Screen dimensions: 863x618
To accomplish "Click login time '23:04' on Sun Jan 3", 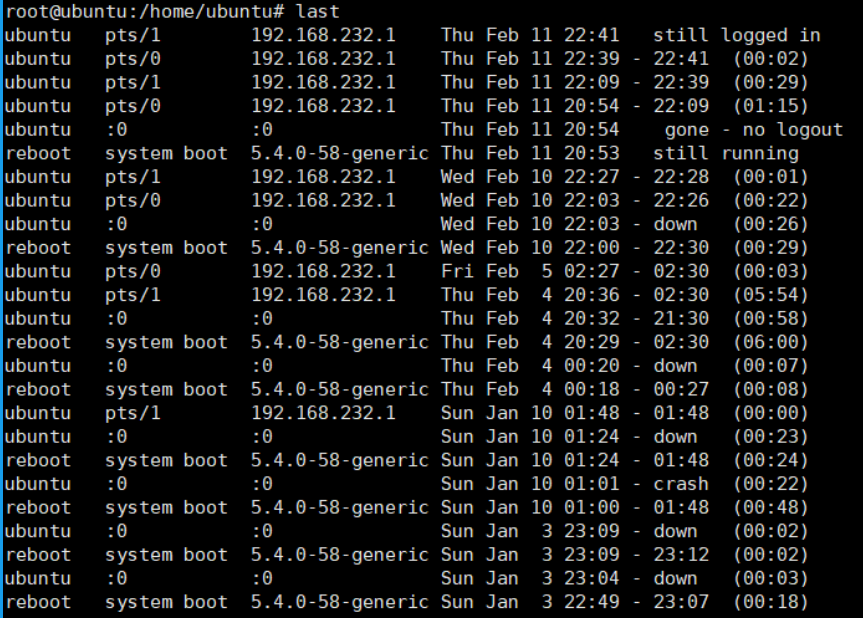I will (592, 578).
